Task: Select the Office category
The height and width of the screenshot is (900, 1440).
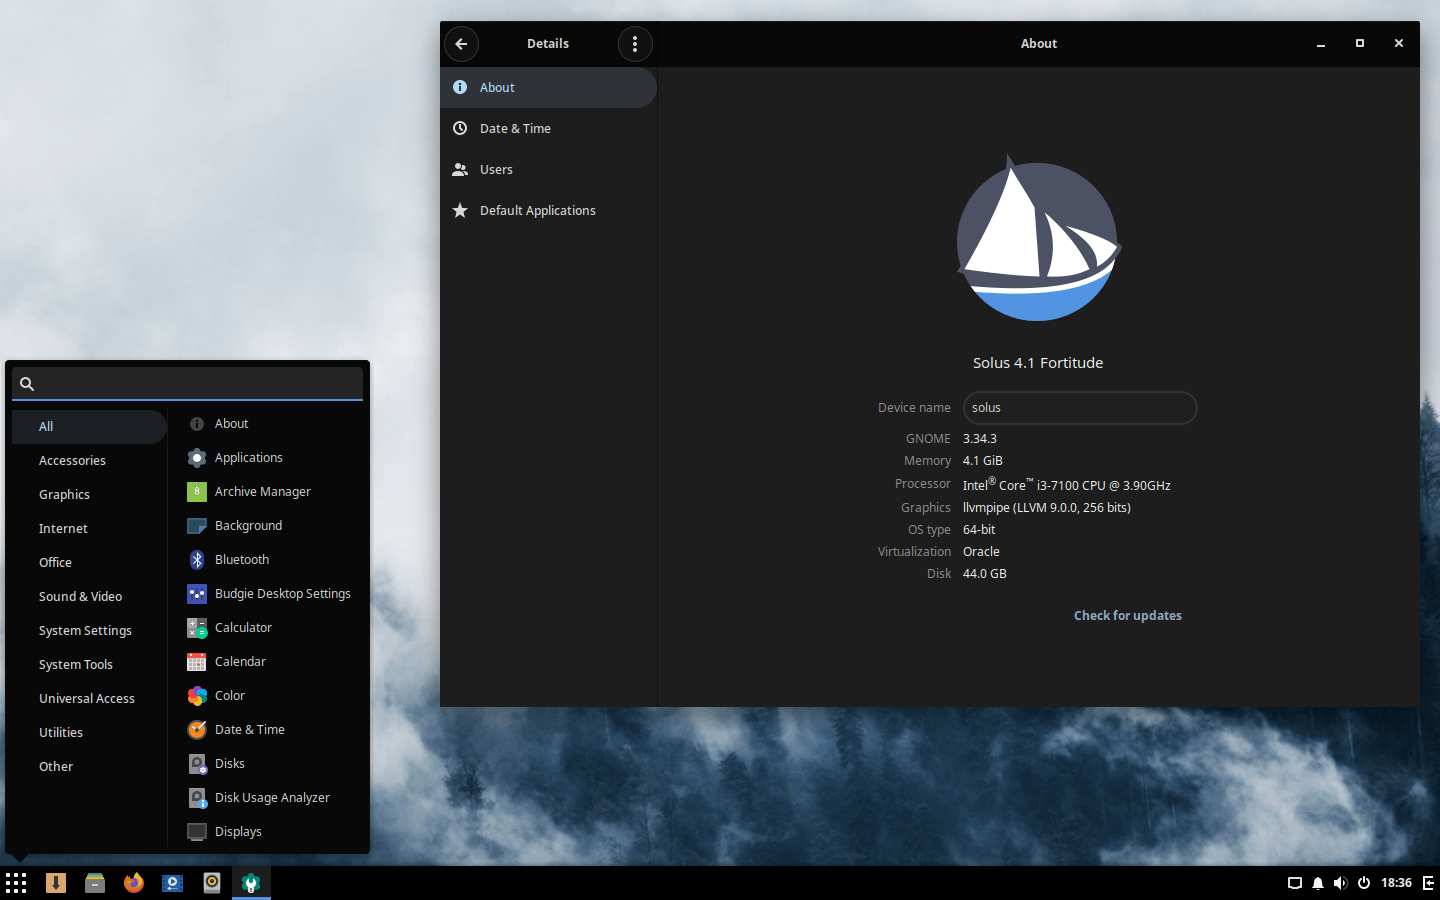Action: coord(89,563)
